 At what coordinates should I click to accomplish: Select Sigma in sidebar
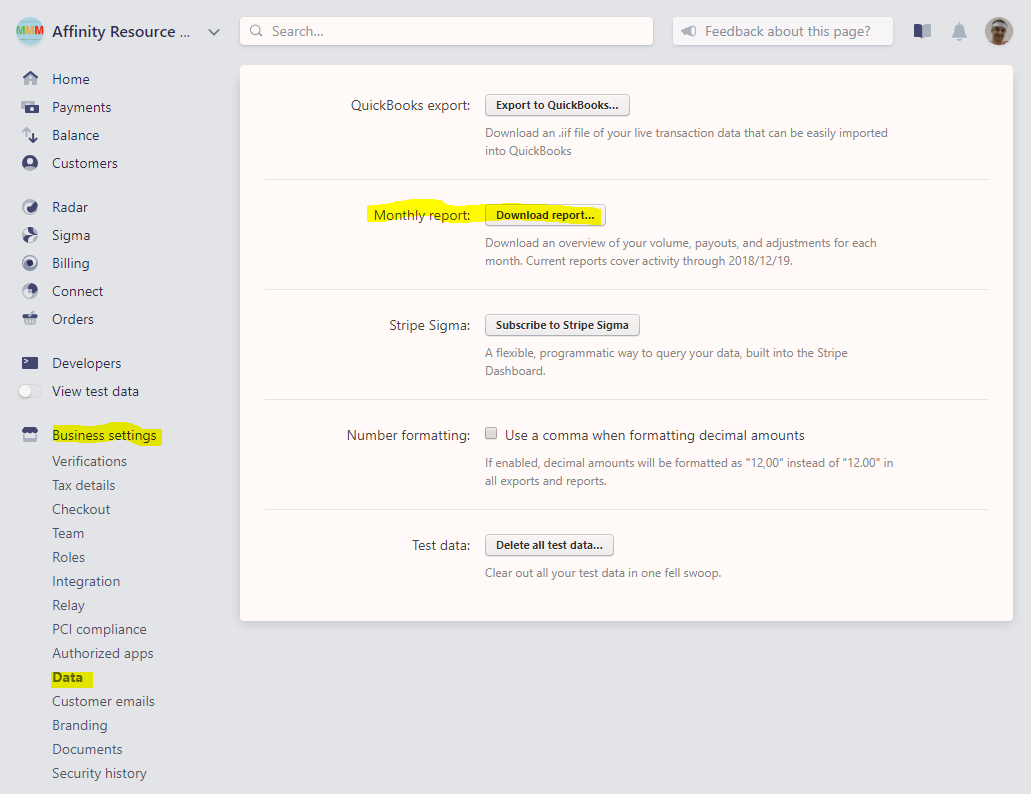pyautogui.click(x=71, y=235)
